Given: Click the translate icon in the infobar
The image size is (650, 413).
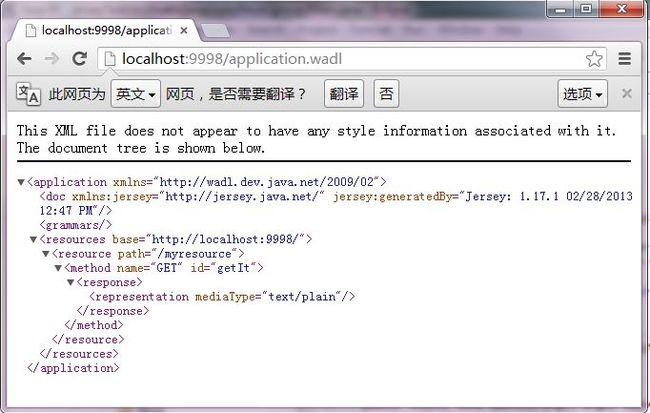Looking at the screenshot, I should [28, 94].
